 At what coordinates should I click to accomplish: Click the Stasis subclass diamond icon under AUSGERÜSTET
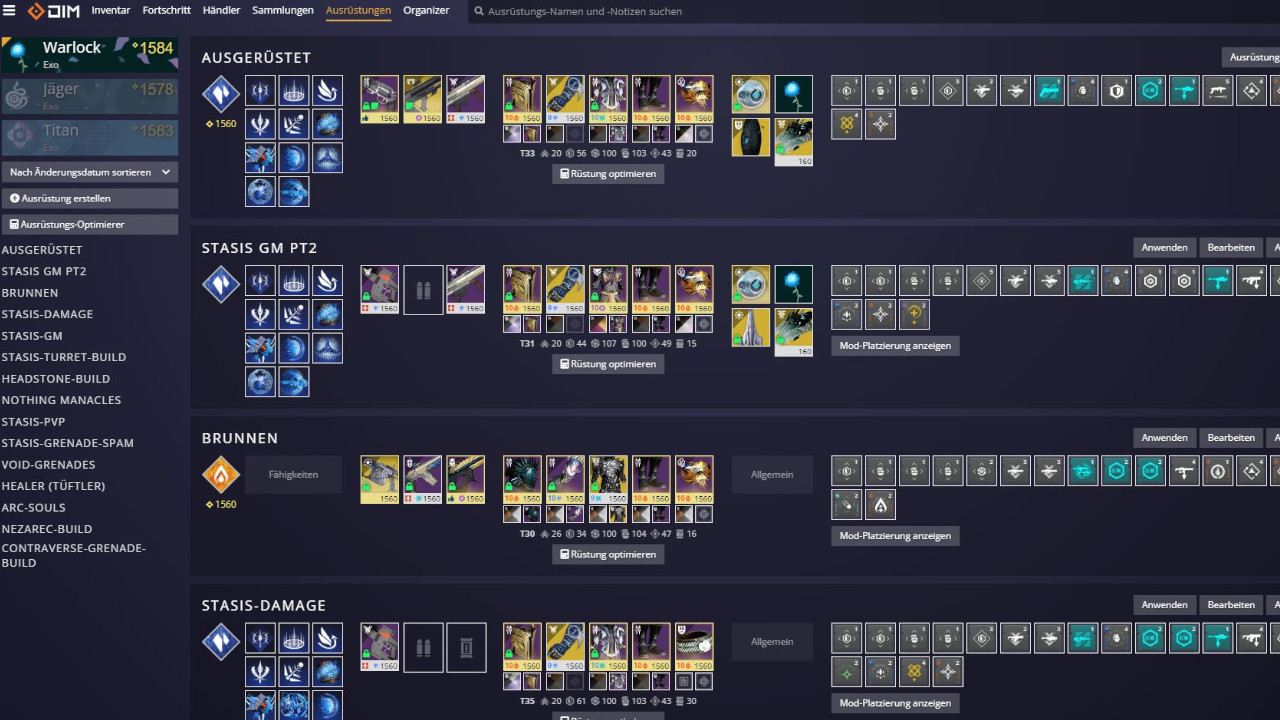[221, 94]
